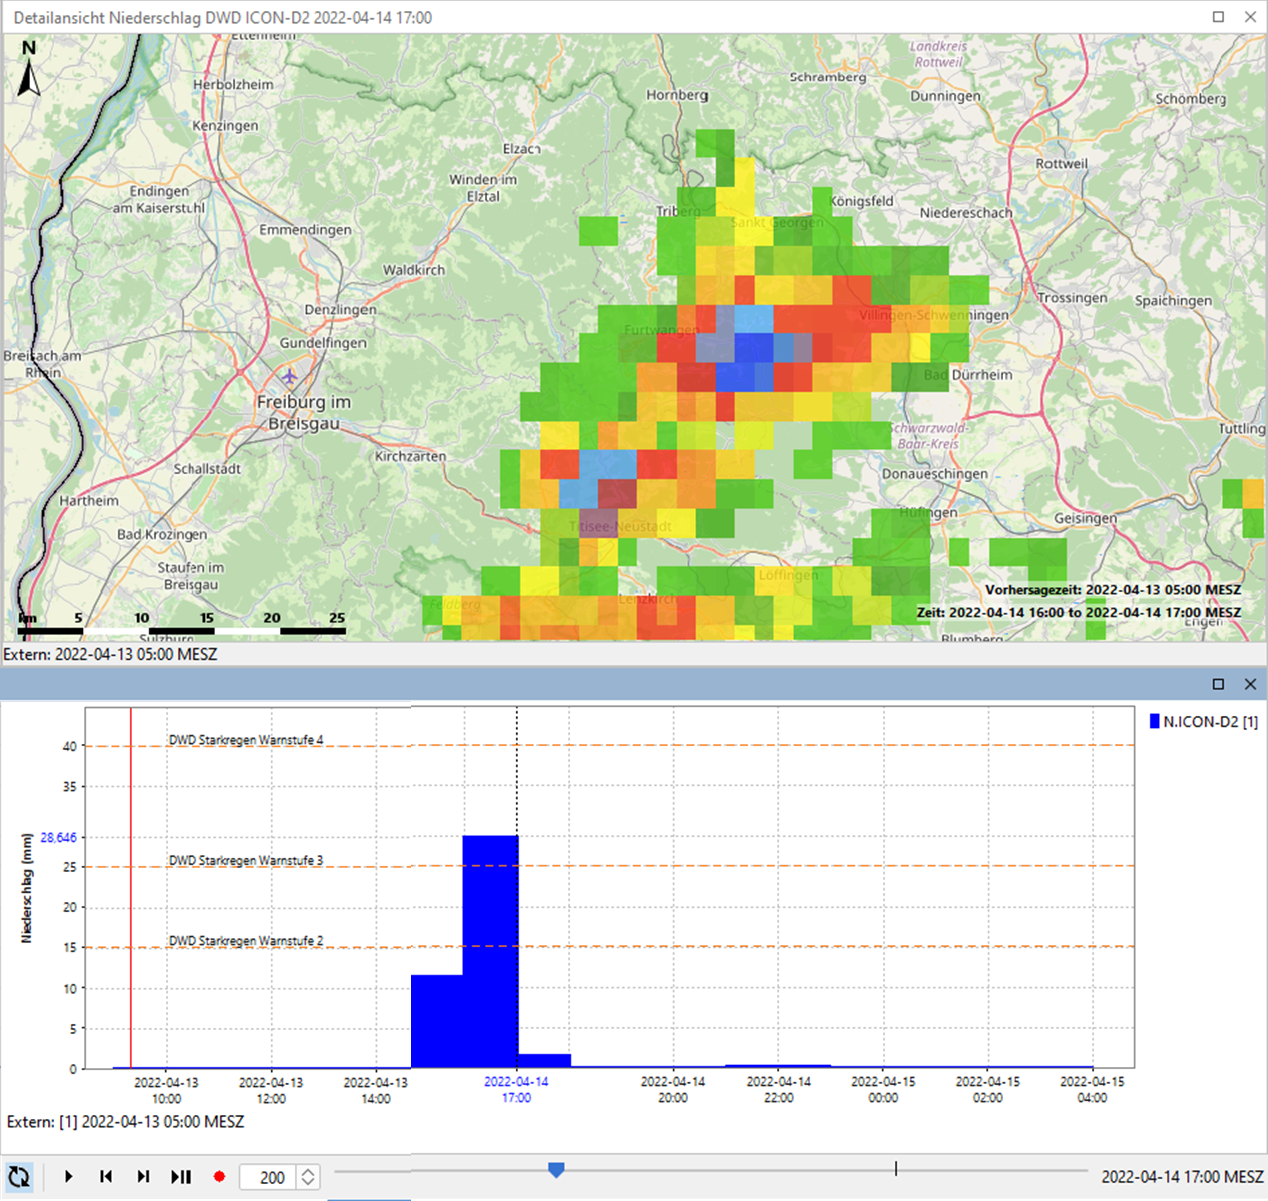
Task: Click the tallest blue precipitation bar
Action: 490,950
